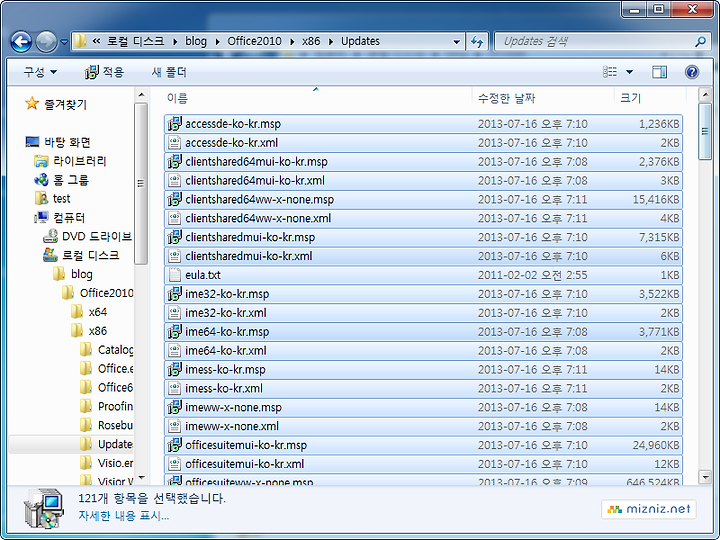Sort by the 크기 column header

[650, 98]
